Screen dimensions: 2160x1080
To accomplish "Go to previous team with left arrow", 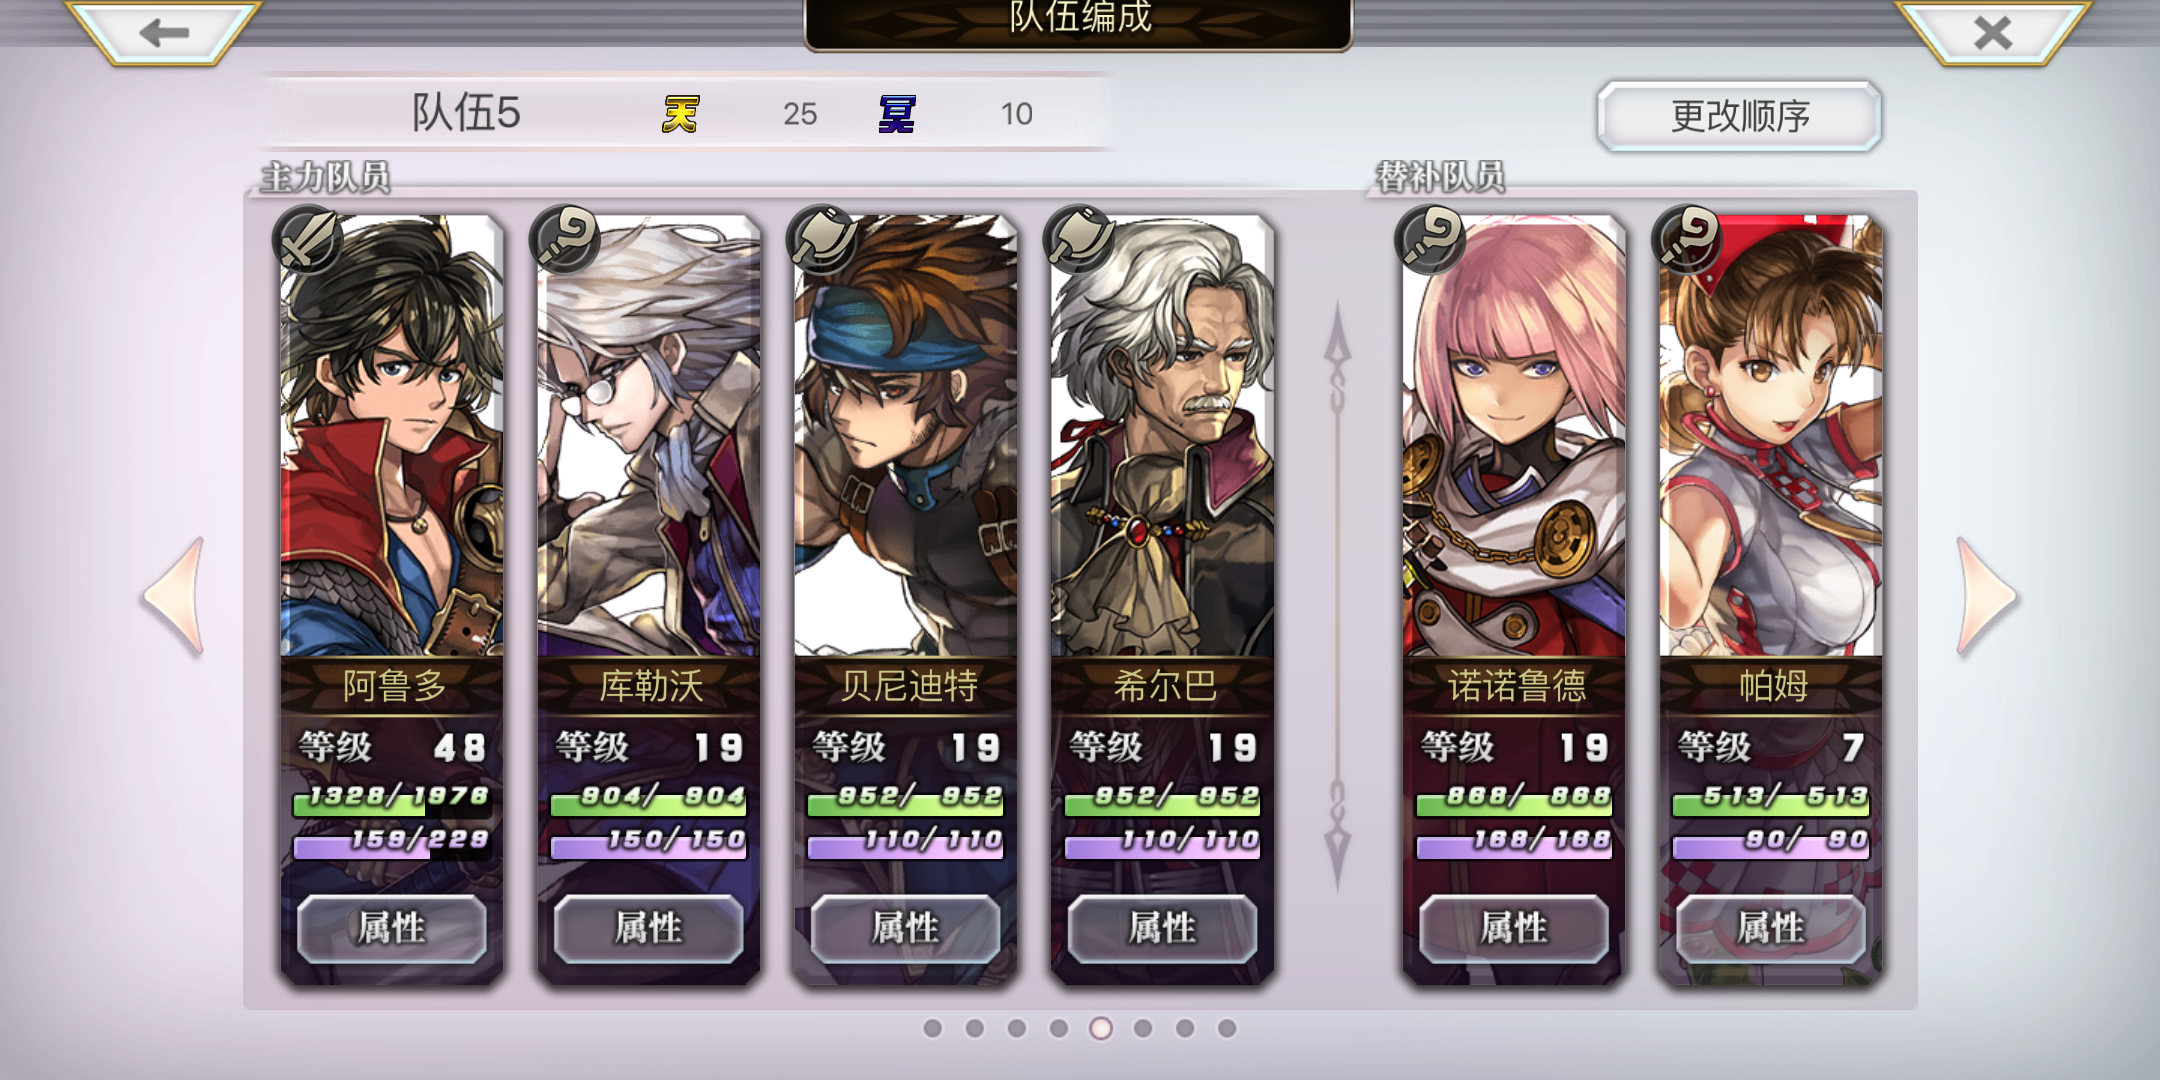I will click(176, 597).
